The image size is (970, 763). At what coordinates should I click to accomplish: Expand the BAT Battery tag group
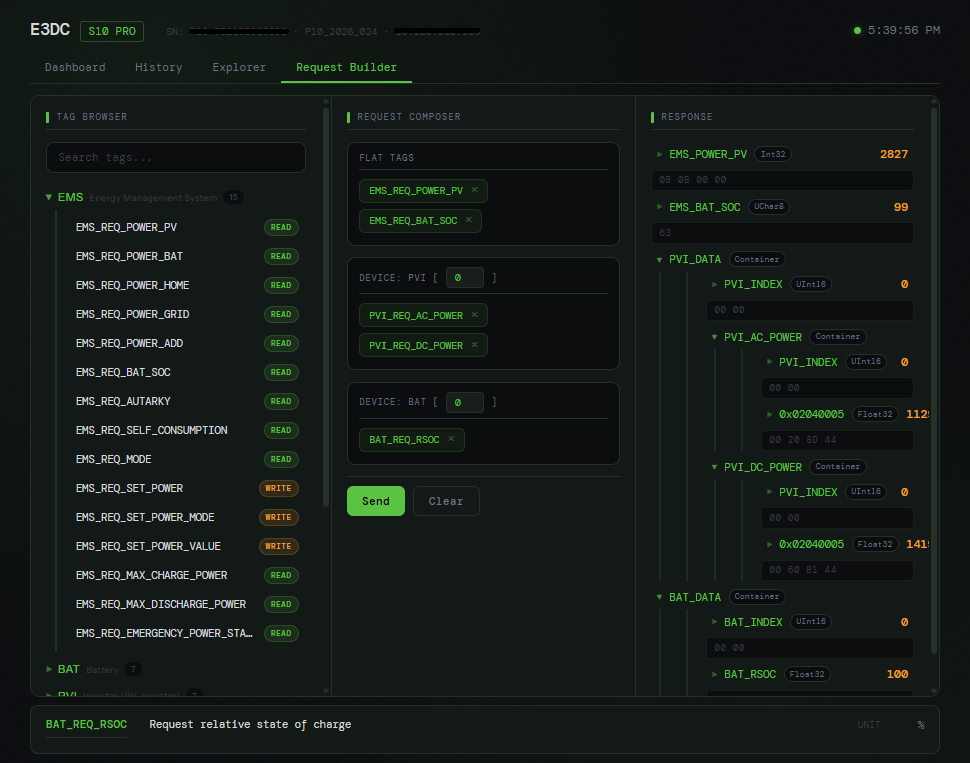click(49, 670)
